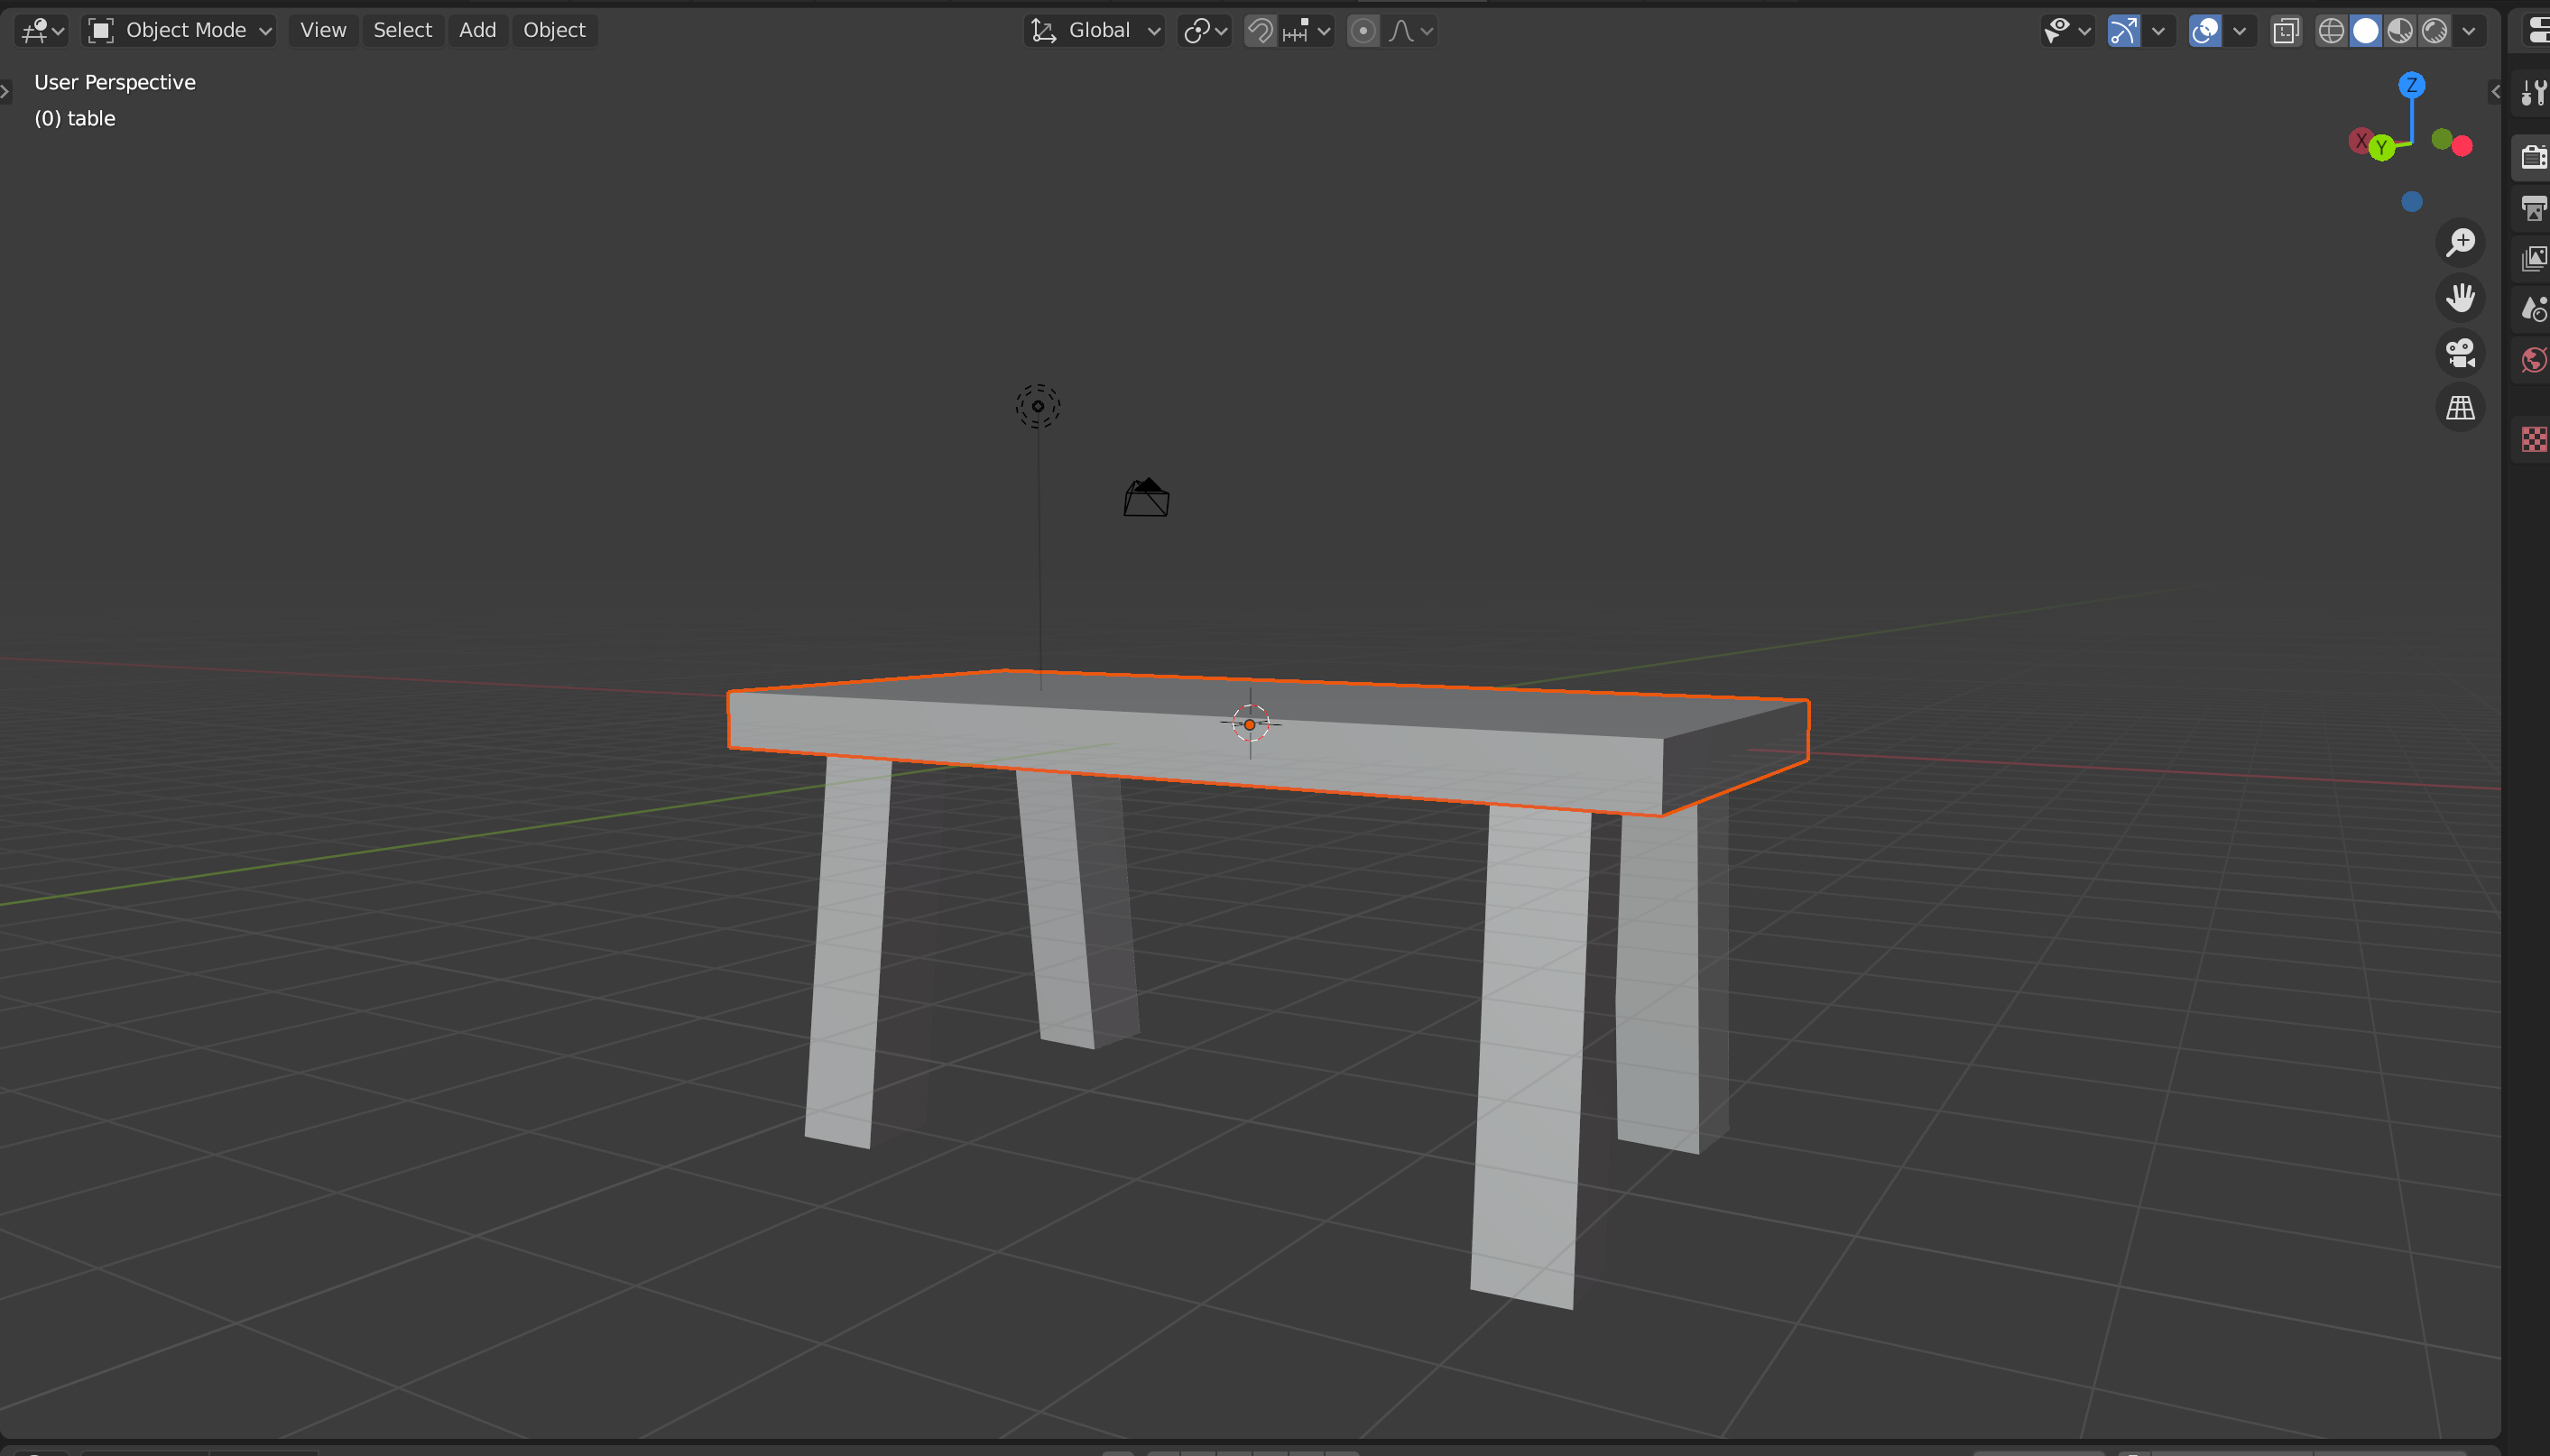2550x1456 pixels.
Task: Open the object visibility and selectability dropdown
Action: [2067, 31]
